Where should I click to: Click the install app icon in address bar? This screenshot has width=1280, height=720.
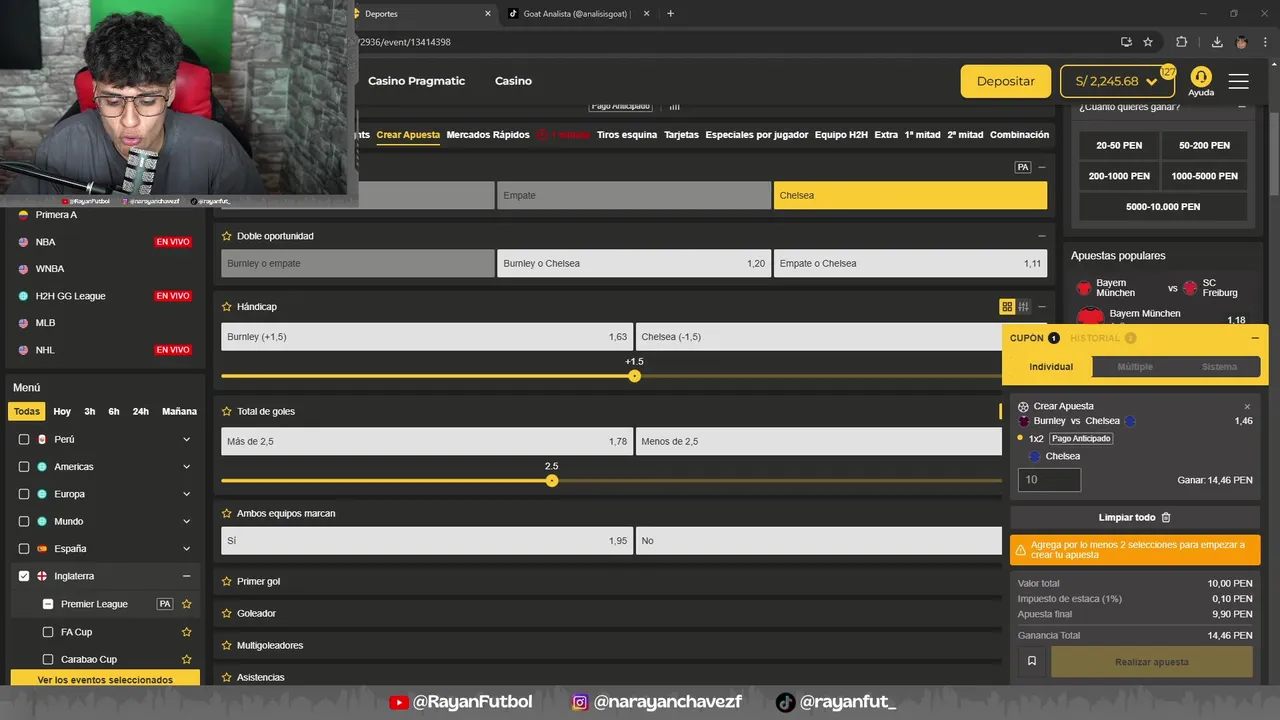coord(1126,42)
